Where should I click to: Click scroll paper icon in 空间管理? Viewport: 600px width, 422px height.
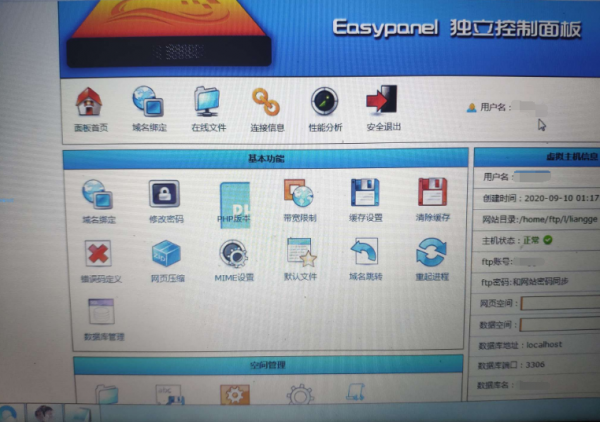pyautogui.click(x=355, y=393)
